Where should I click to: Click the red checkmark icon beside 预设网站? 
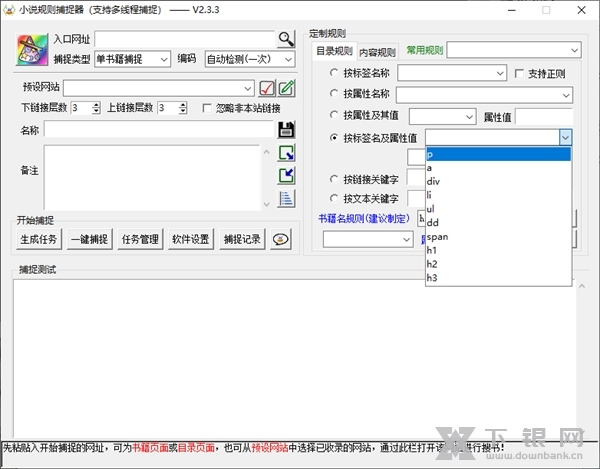coord(267,87)
